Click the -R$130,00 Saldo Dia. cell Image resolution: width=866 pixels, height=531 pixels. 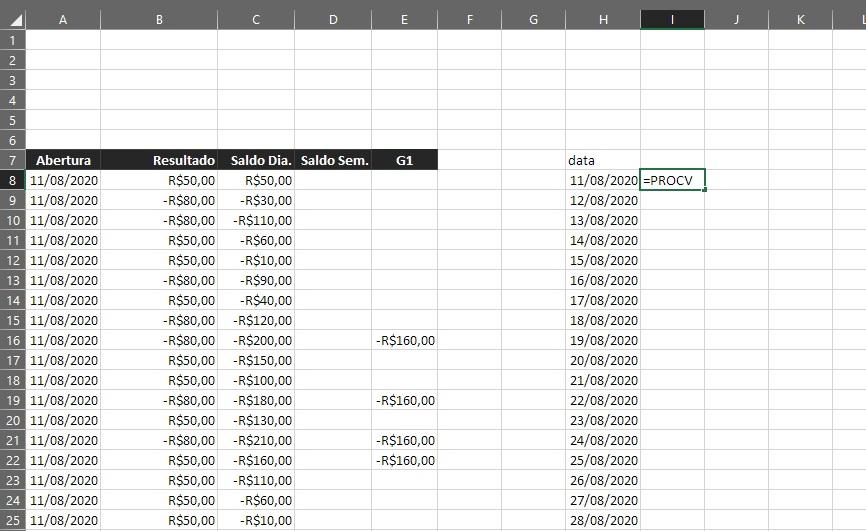point(256,420)
